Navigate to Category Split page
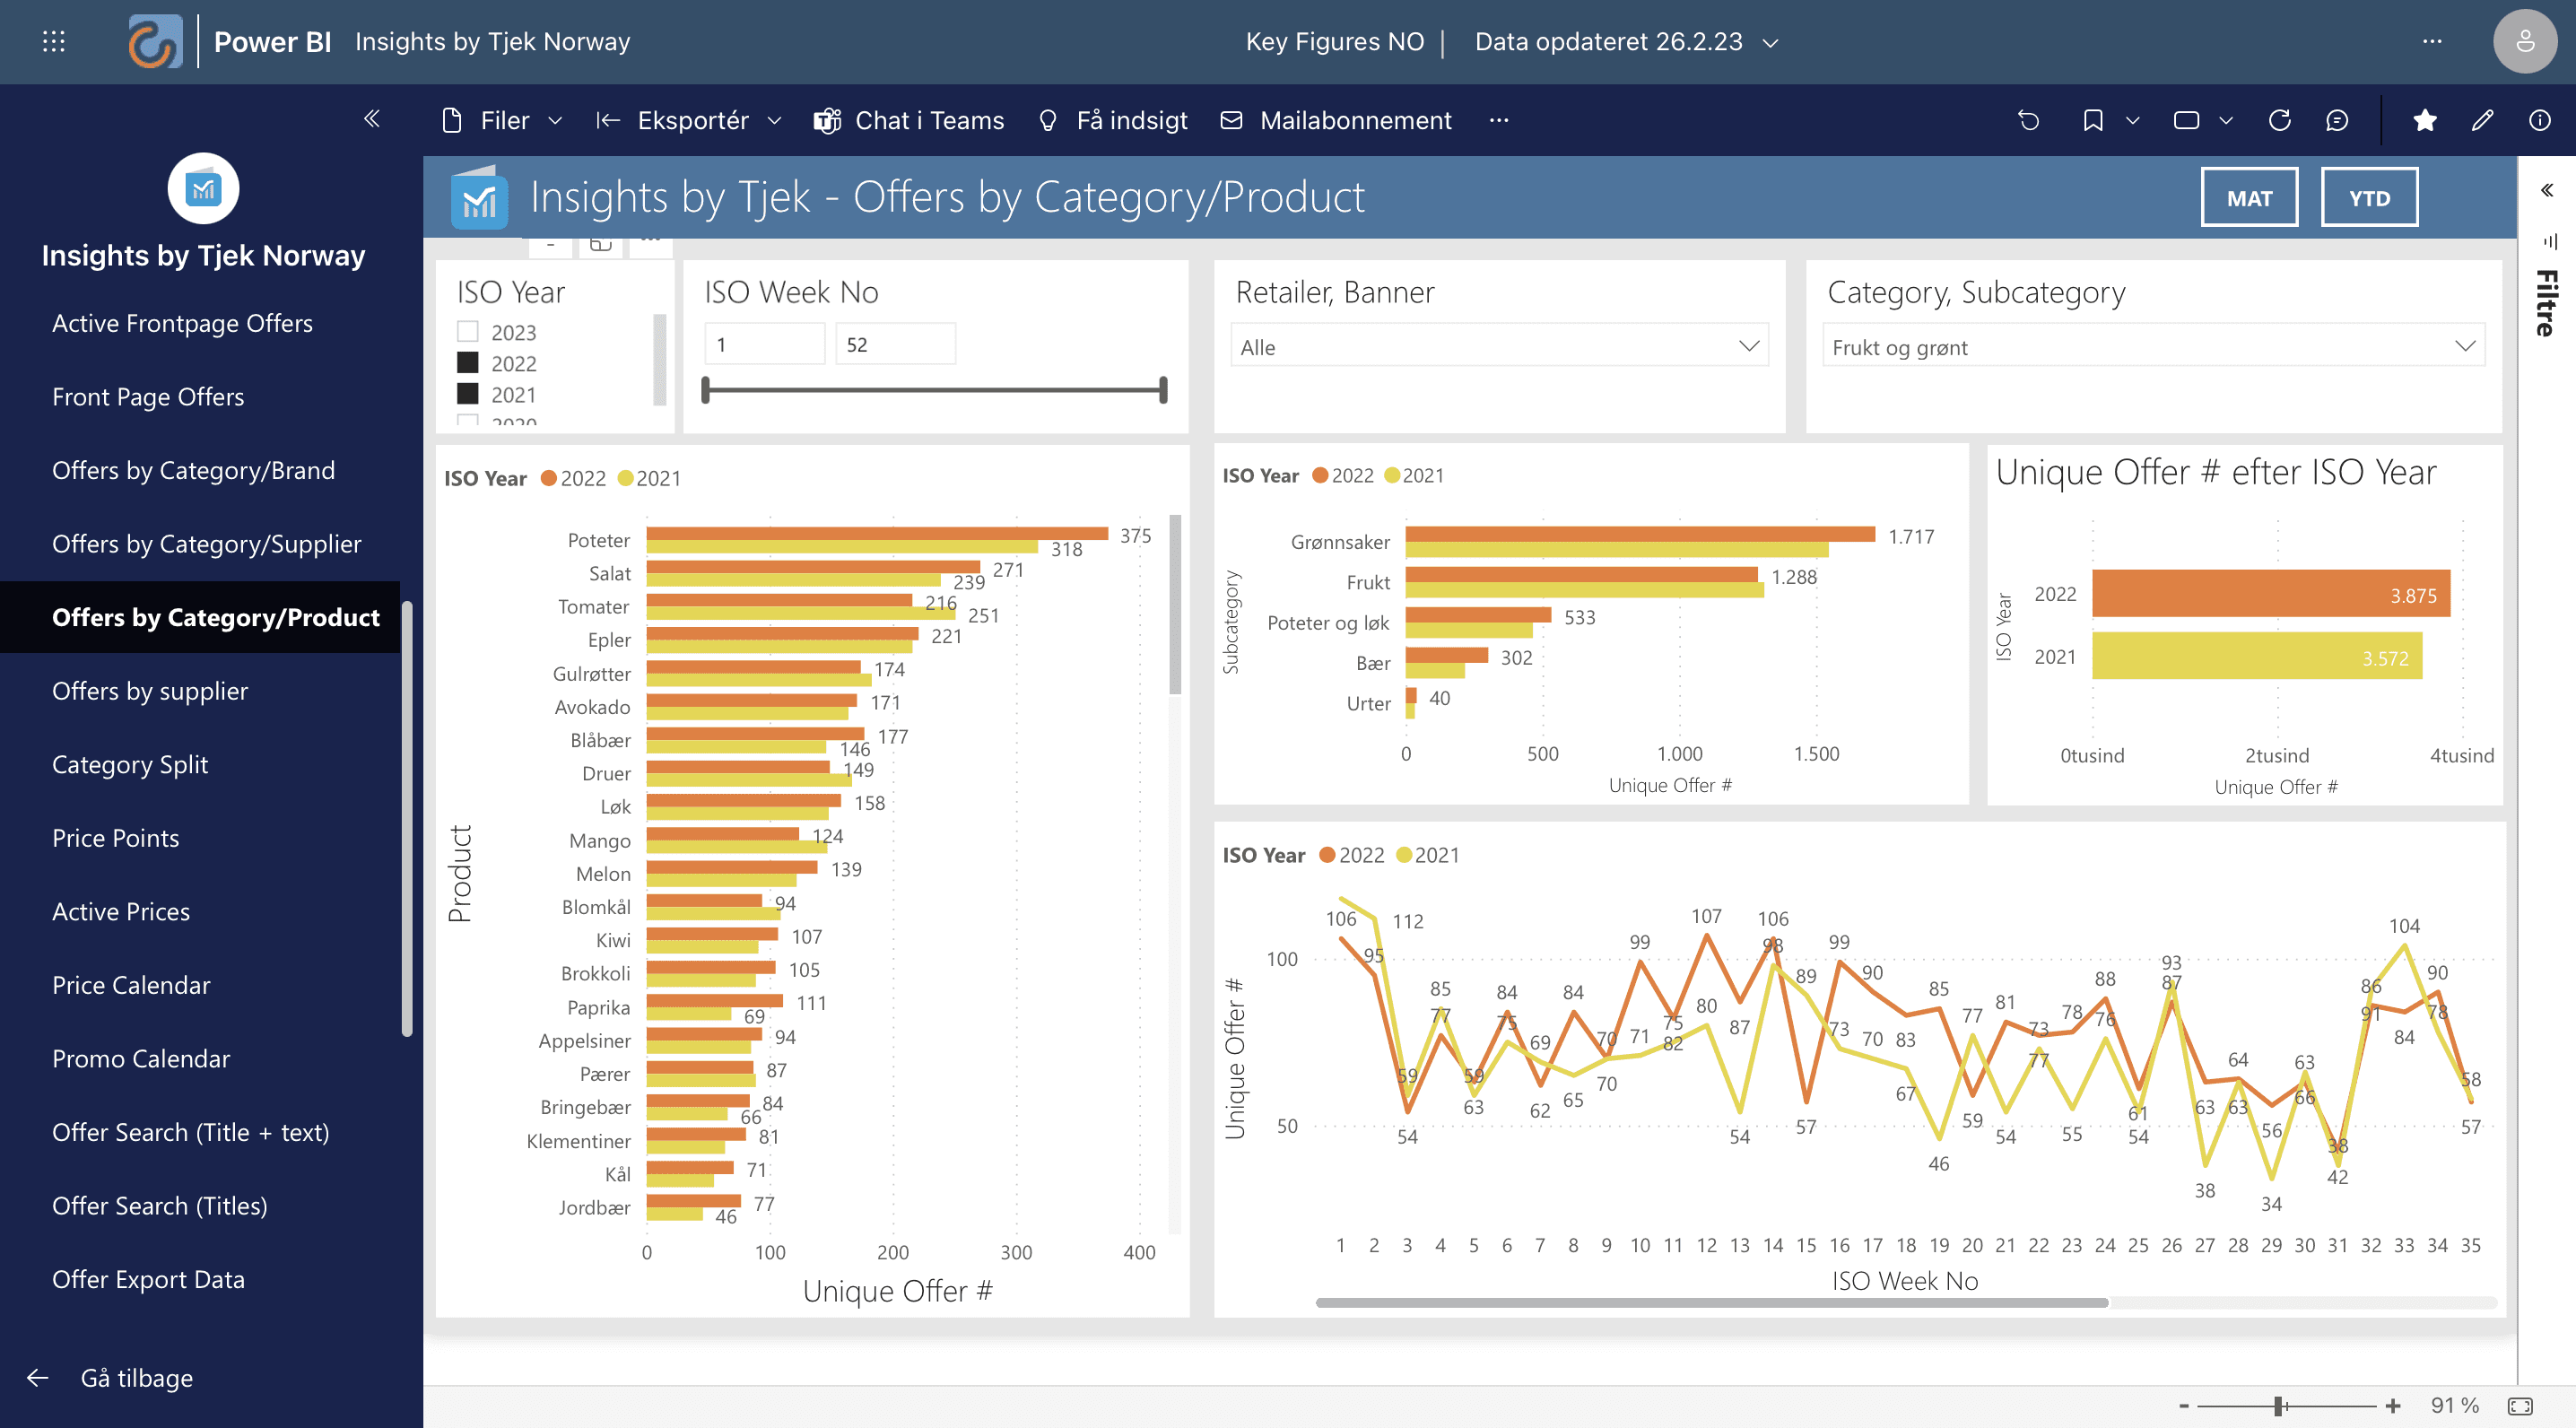2576x1428 pixels. (130, 764)
